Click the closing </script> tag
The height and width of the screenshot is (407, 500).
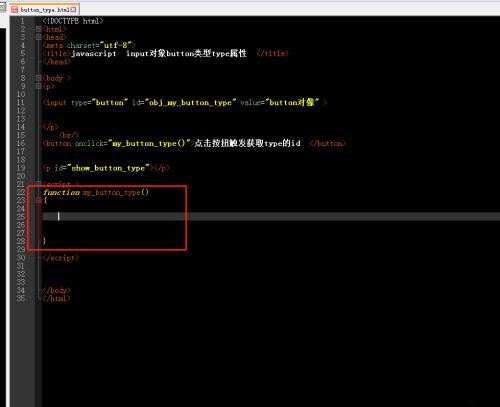(x=61, y=258)
